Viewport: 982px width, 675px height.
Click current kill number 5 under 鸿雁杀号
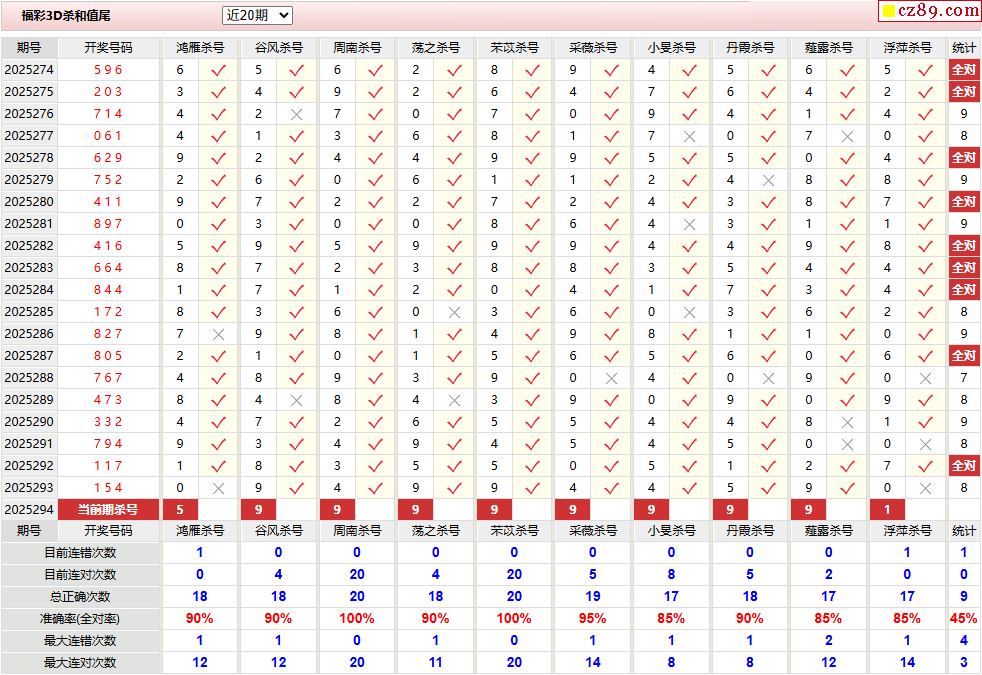[x=180, y=510]
